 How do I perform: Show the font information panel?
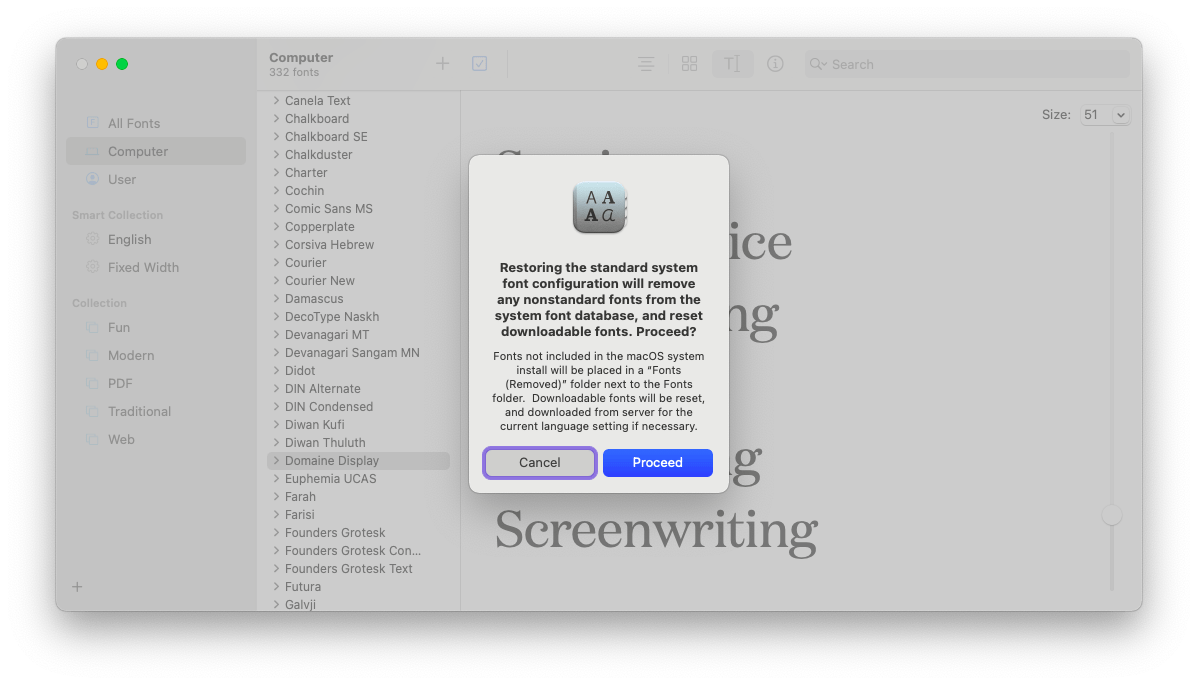point(775,63)
